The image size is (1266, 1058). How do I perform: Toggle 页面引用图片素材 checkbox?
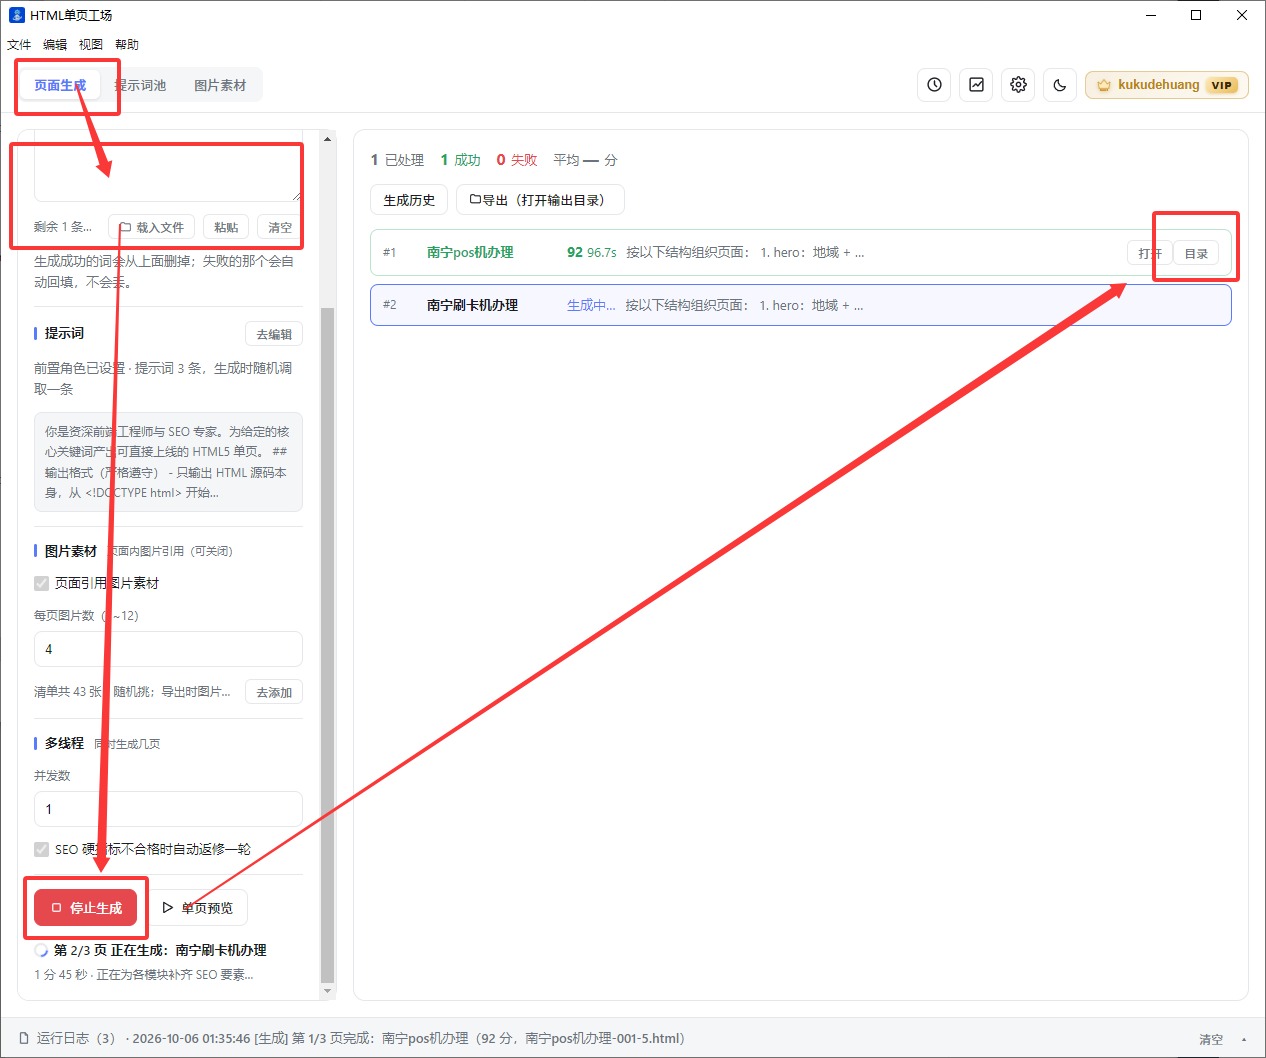pos(42,583)
